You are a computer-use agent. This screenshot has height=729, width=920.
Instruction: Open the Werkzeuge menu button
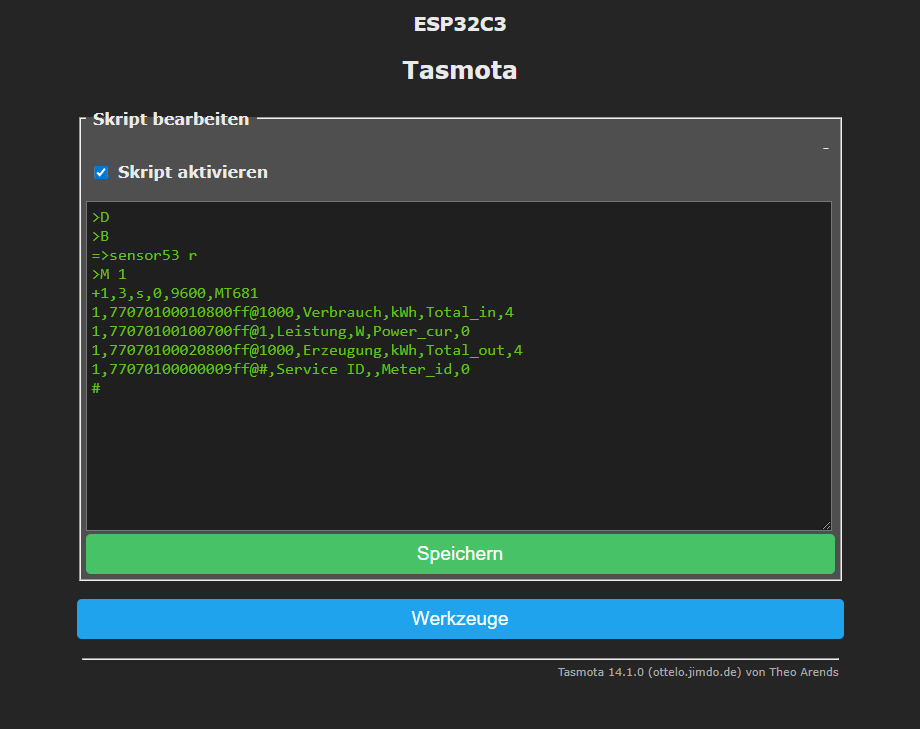(460, 619)
